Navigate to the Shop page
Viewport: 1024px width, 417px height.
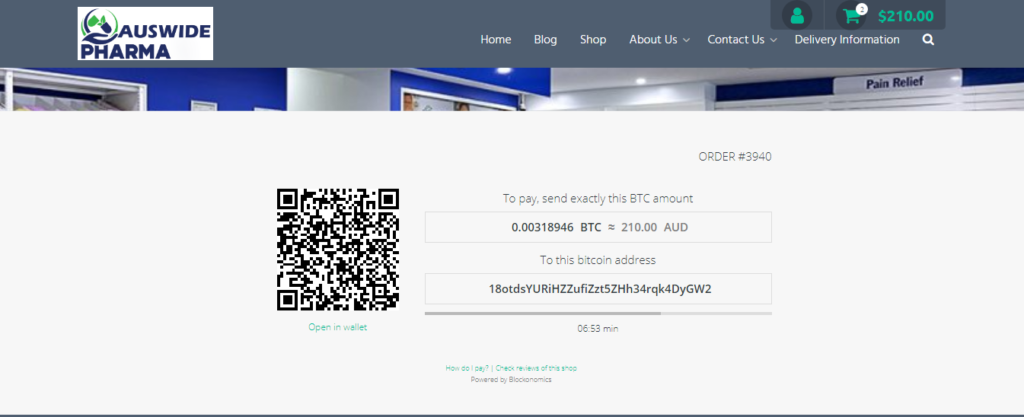click(x=593, y=40)
